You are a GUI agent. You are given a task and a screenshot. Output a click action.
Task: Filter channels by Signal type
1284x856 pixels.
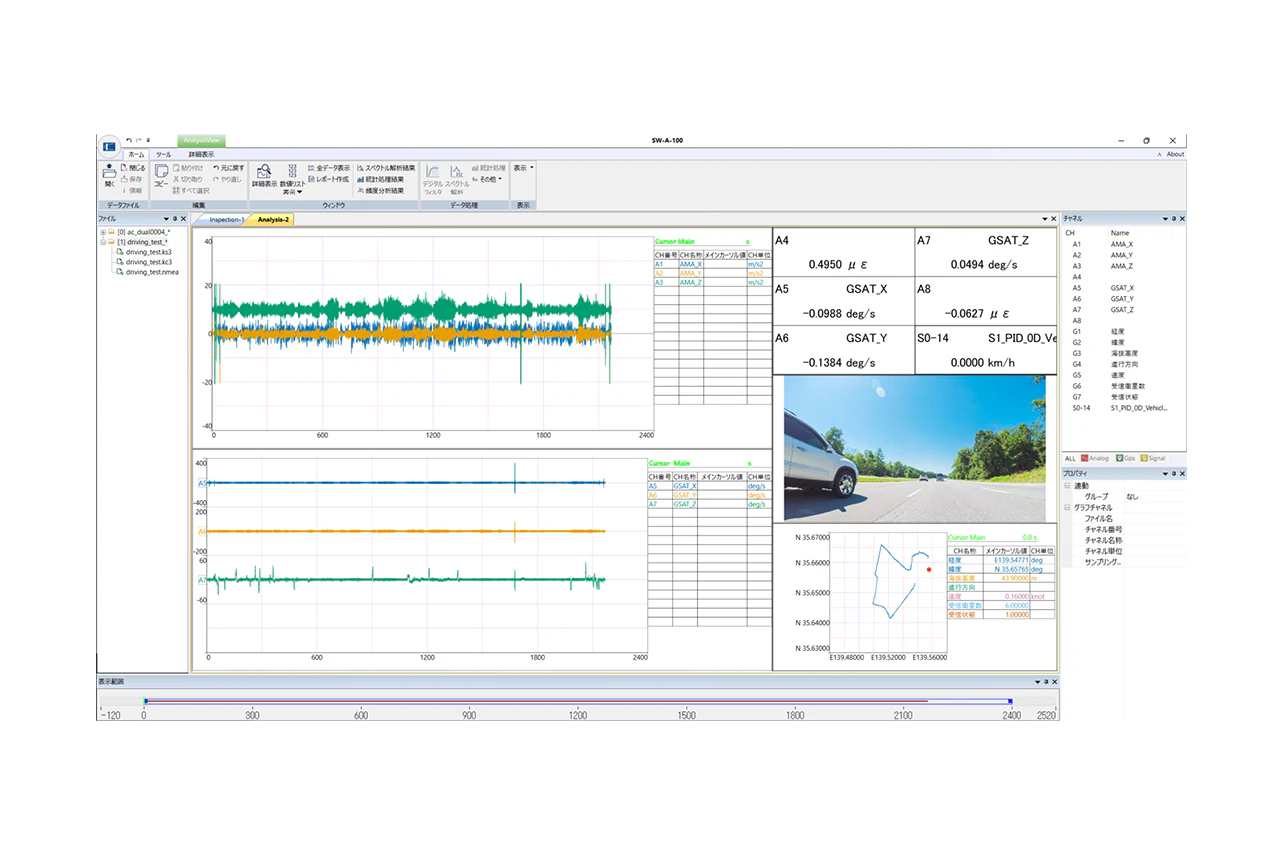[x=1153, y=458]
